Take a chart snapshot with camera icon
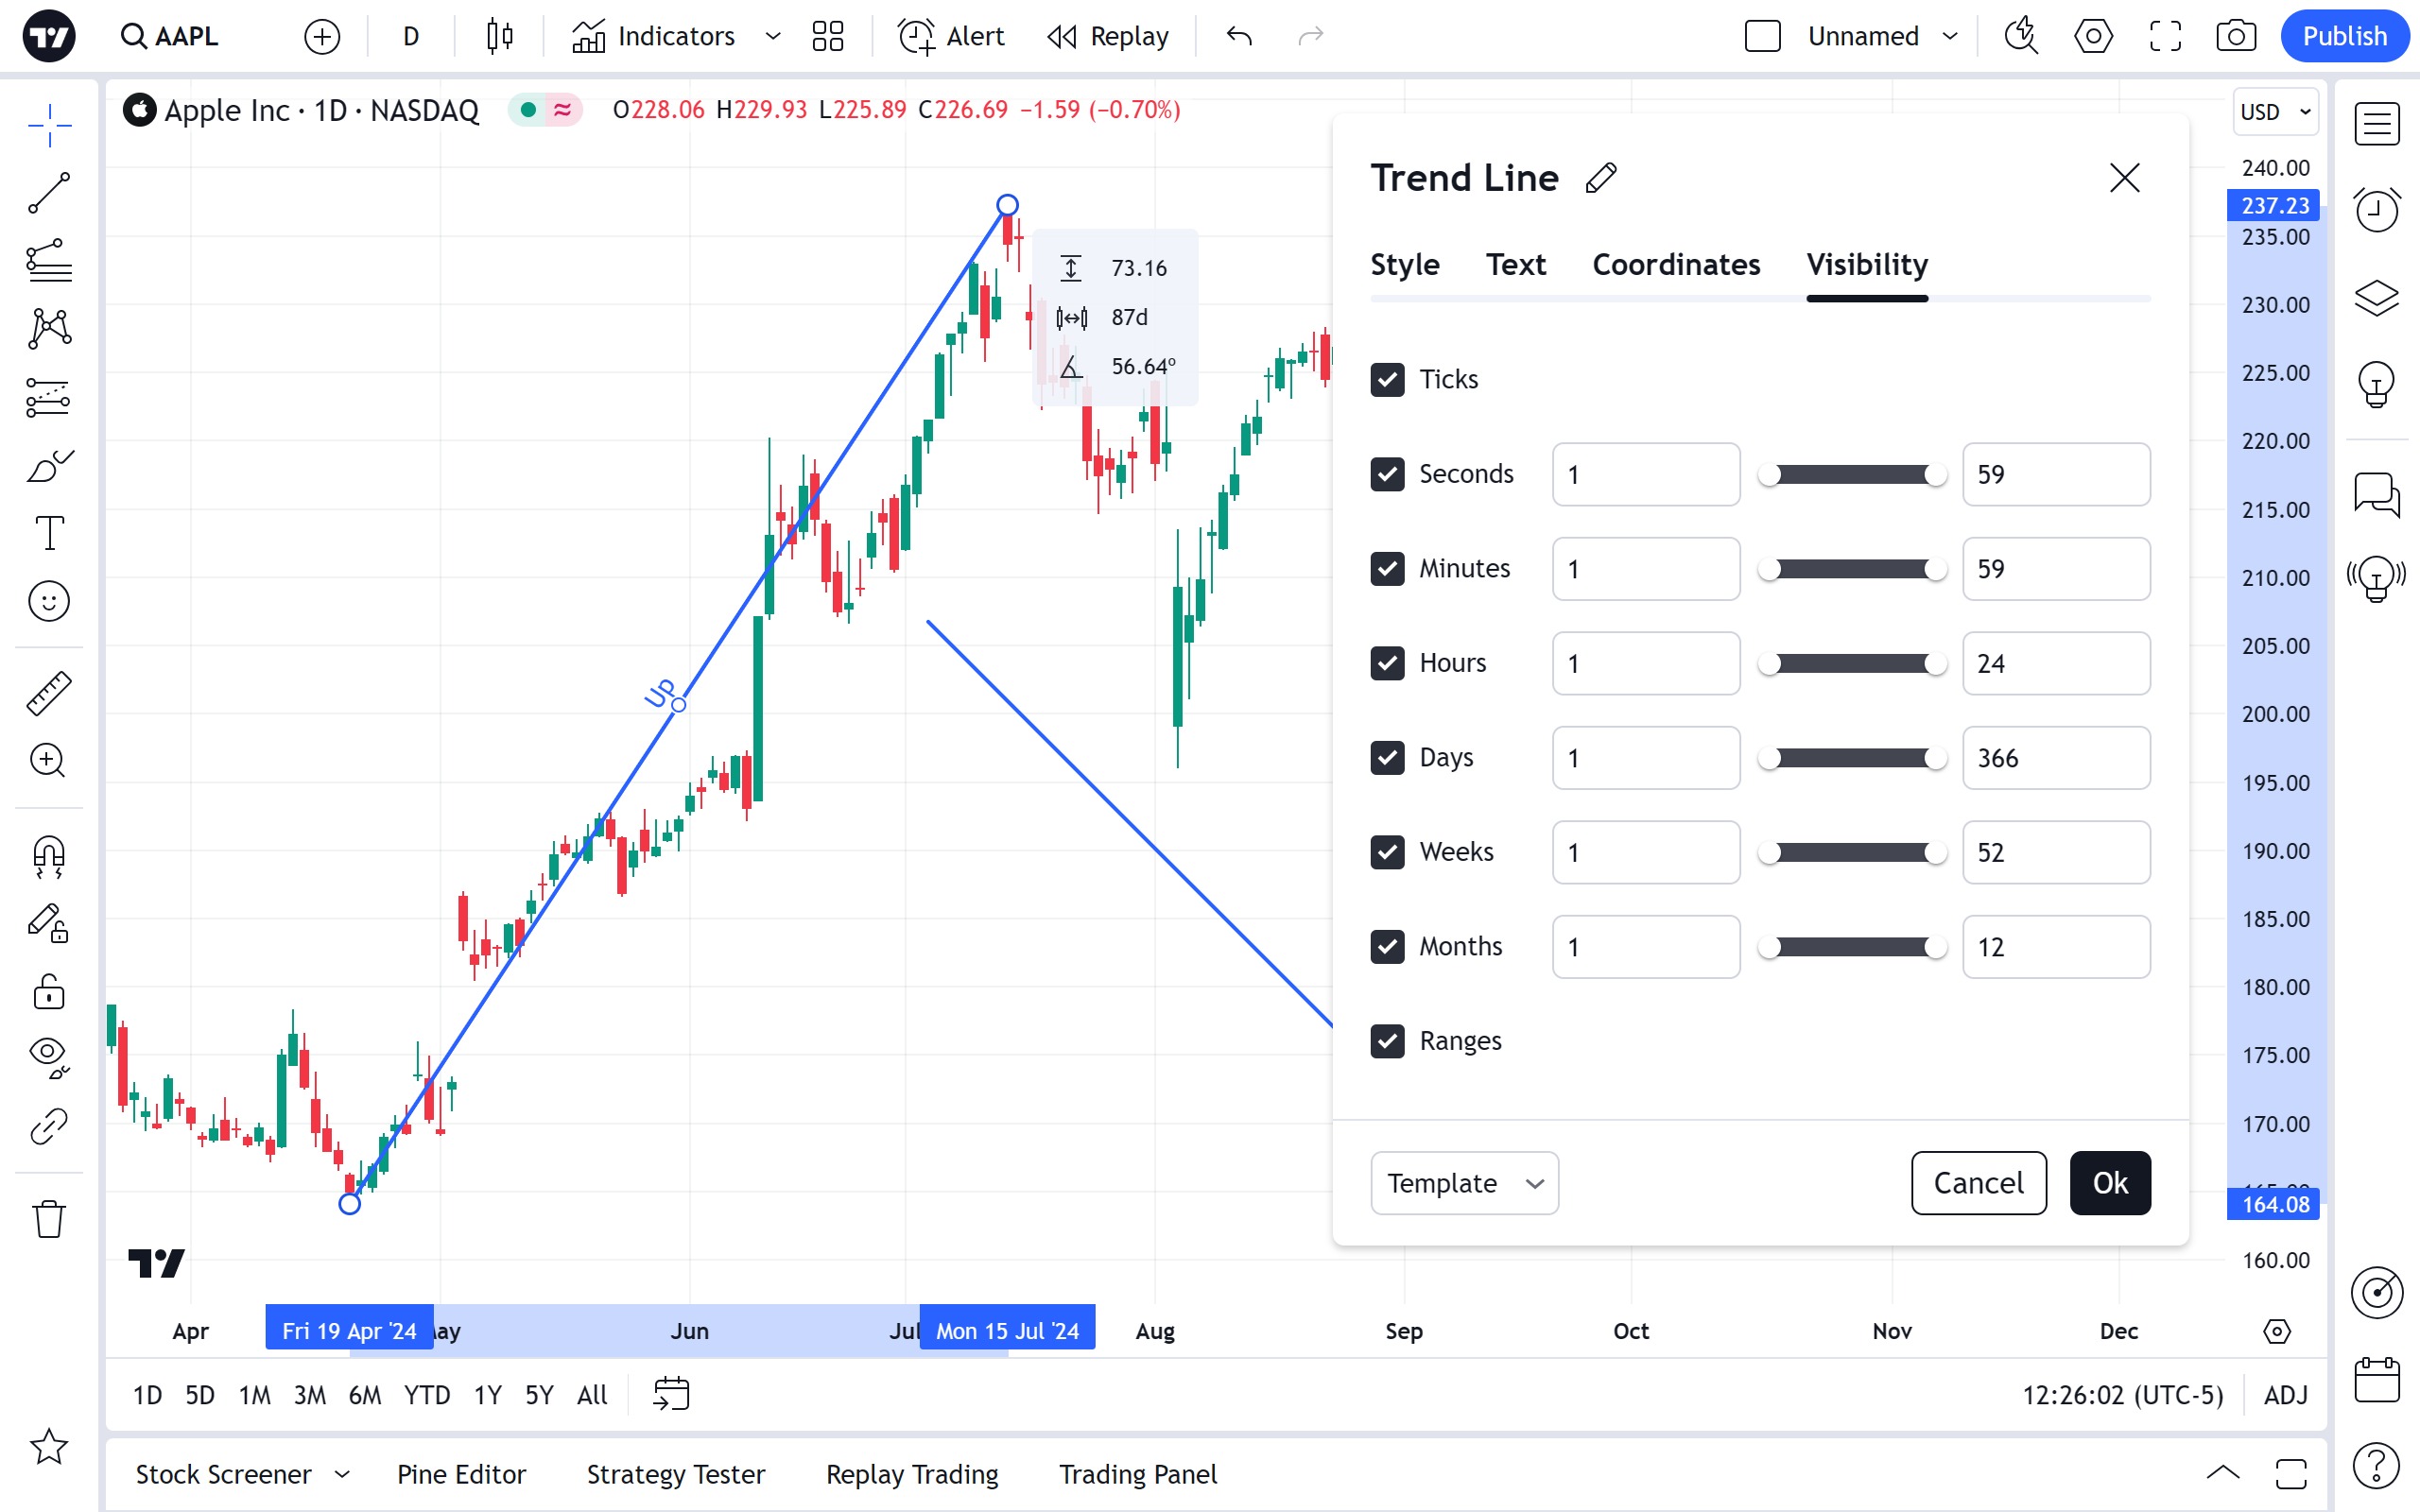Image resolution: width=2420 pixels, height=1512 pixels. (2235, 37)
